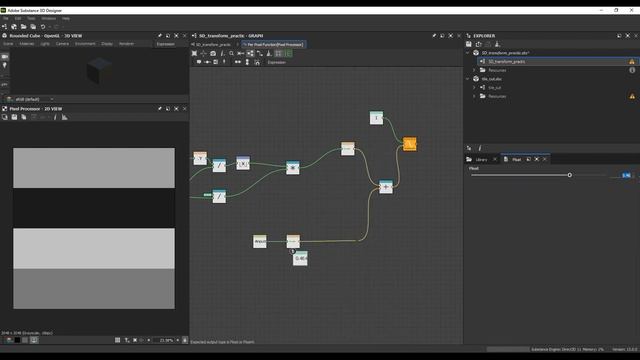Toggle the green grid icon in graph toolbar
This screenshot has width=640, height=360.
[289, 53]
